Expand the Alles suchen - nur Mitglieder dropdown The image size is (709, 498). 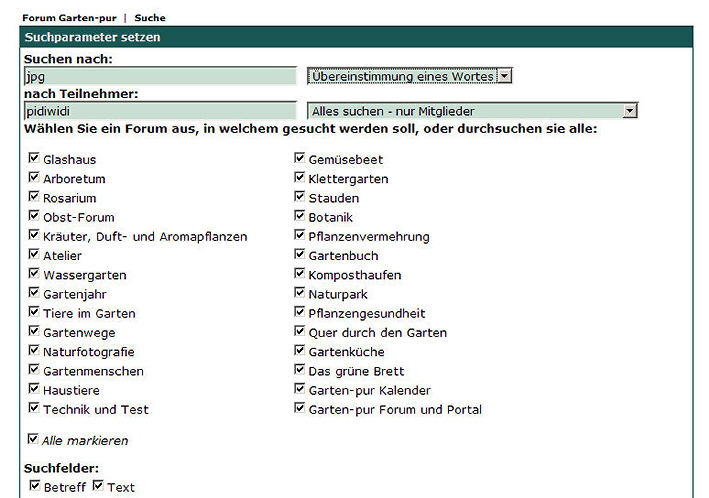472,111
